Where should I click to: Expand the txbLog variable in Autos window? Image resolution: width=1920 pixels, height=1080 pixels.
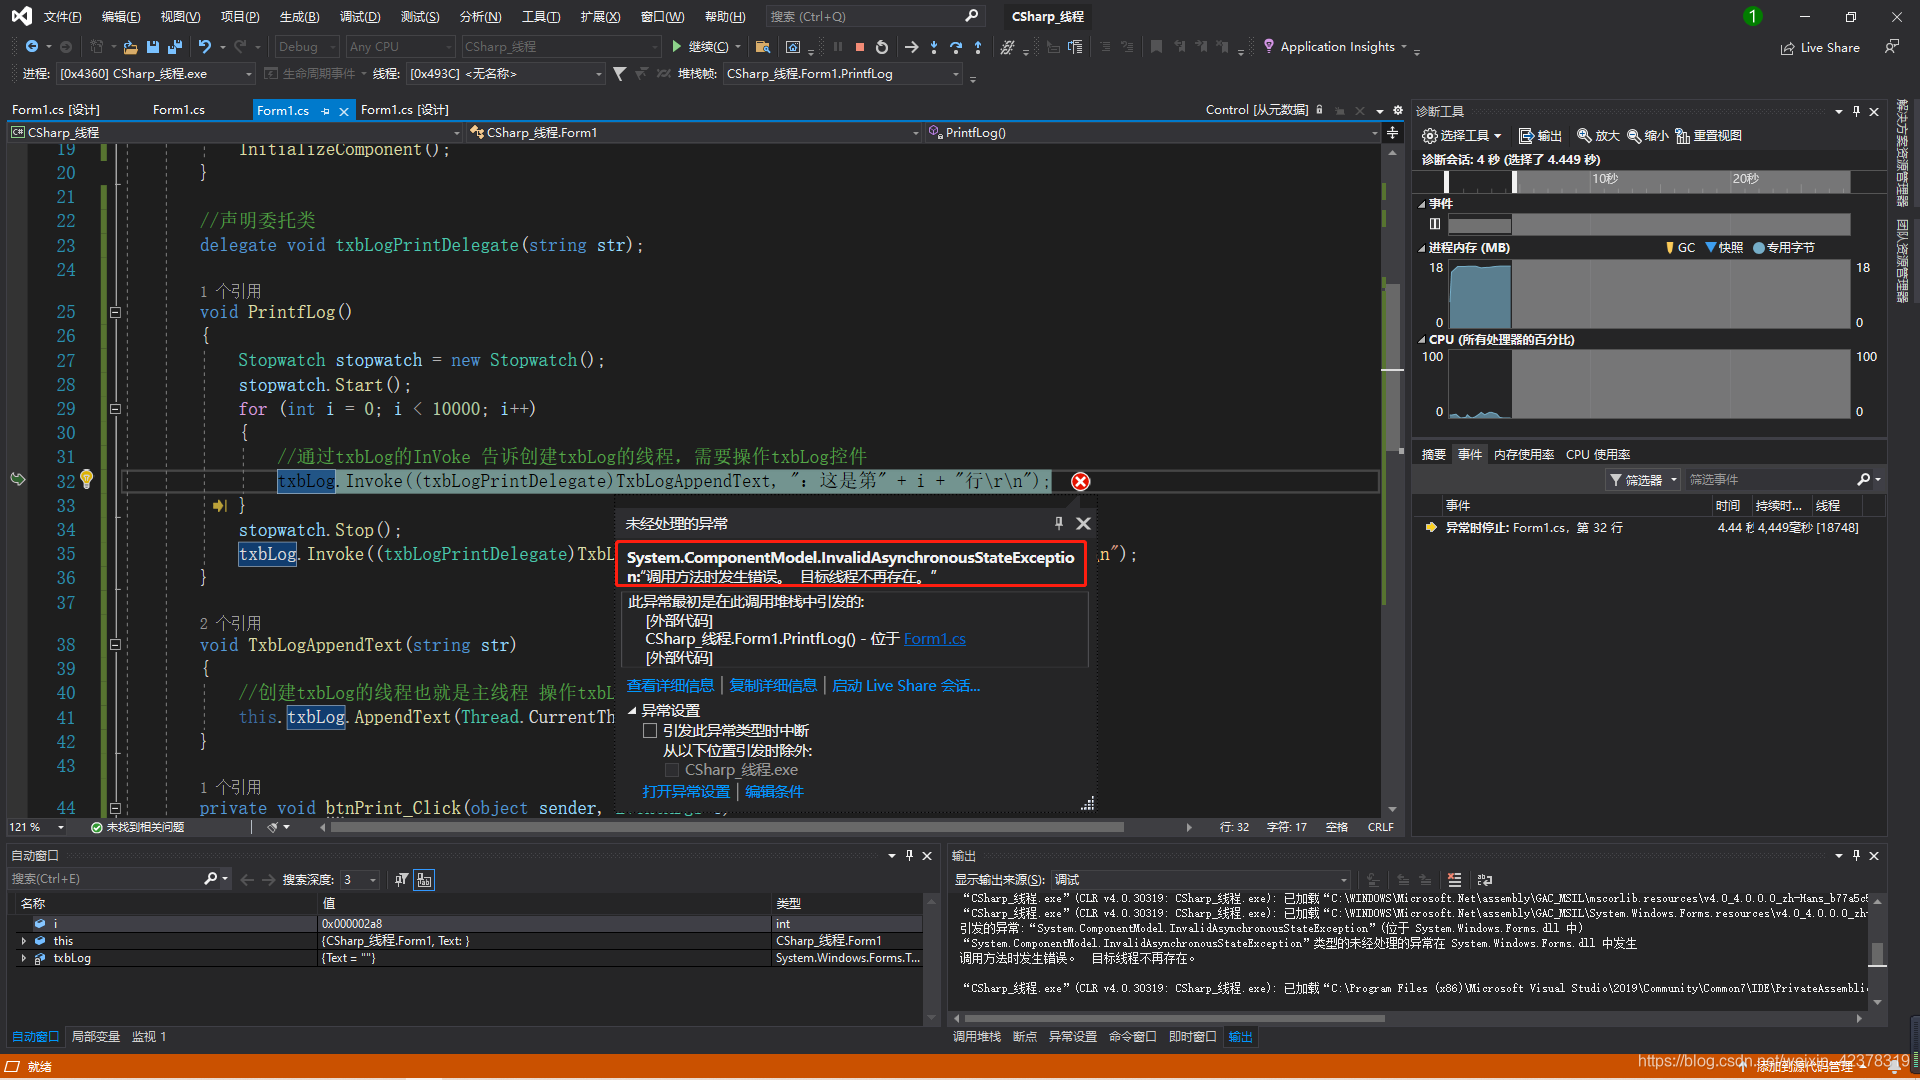tap(23, 958)
